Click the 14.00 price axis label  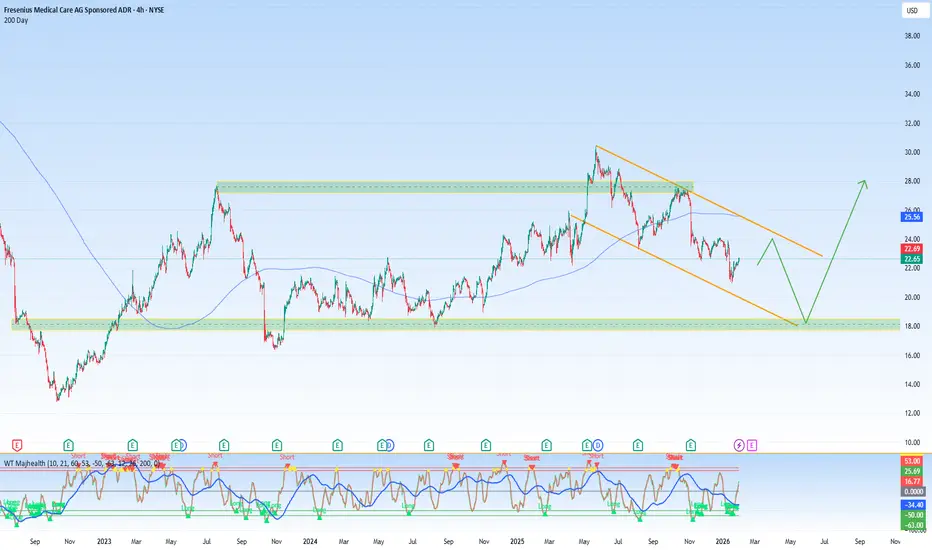tap(912, 384)
